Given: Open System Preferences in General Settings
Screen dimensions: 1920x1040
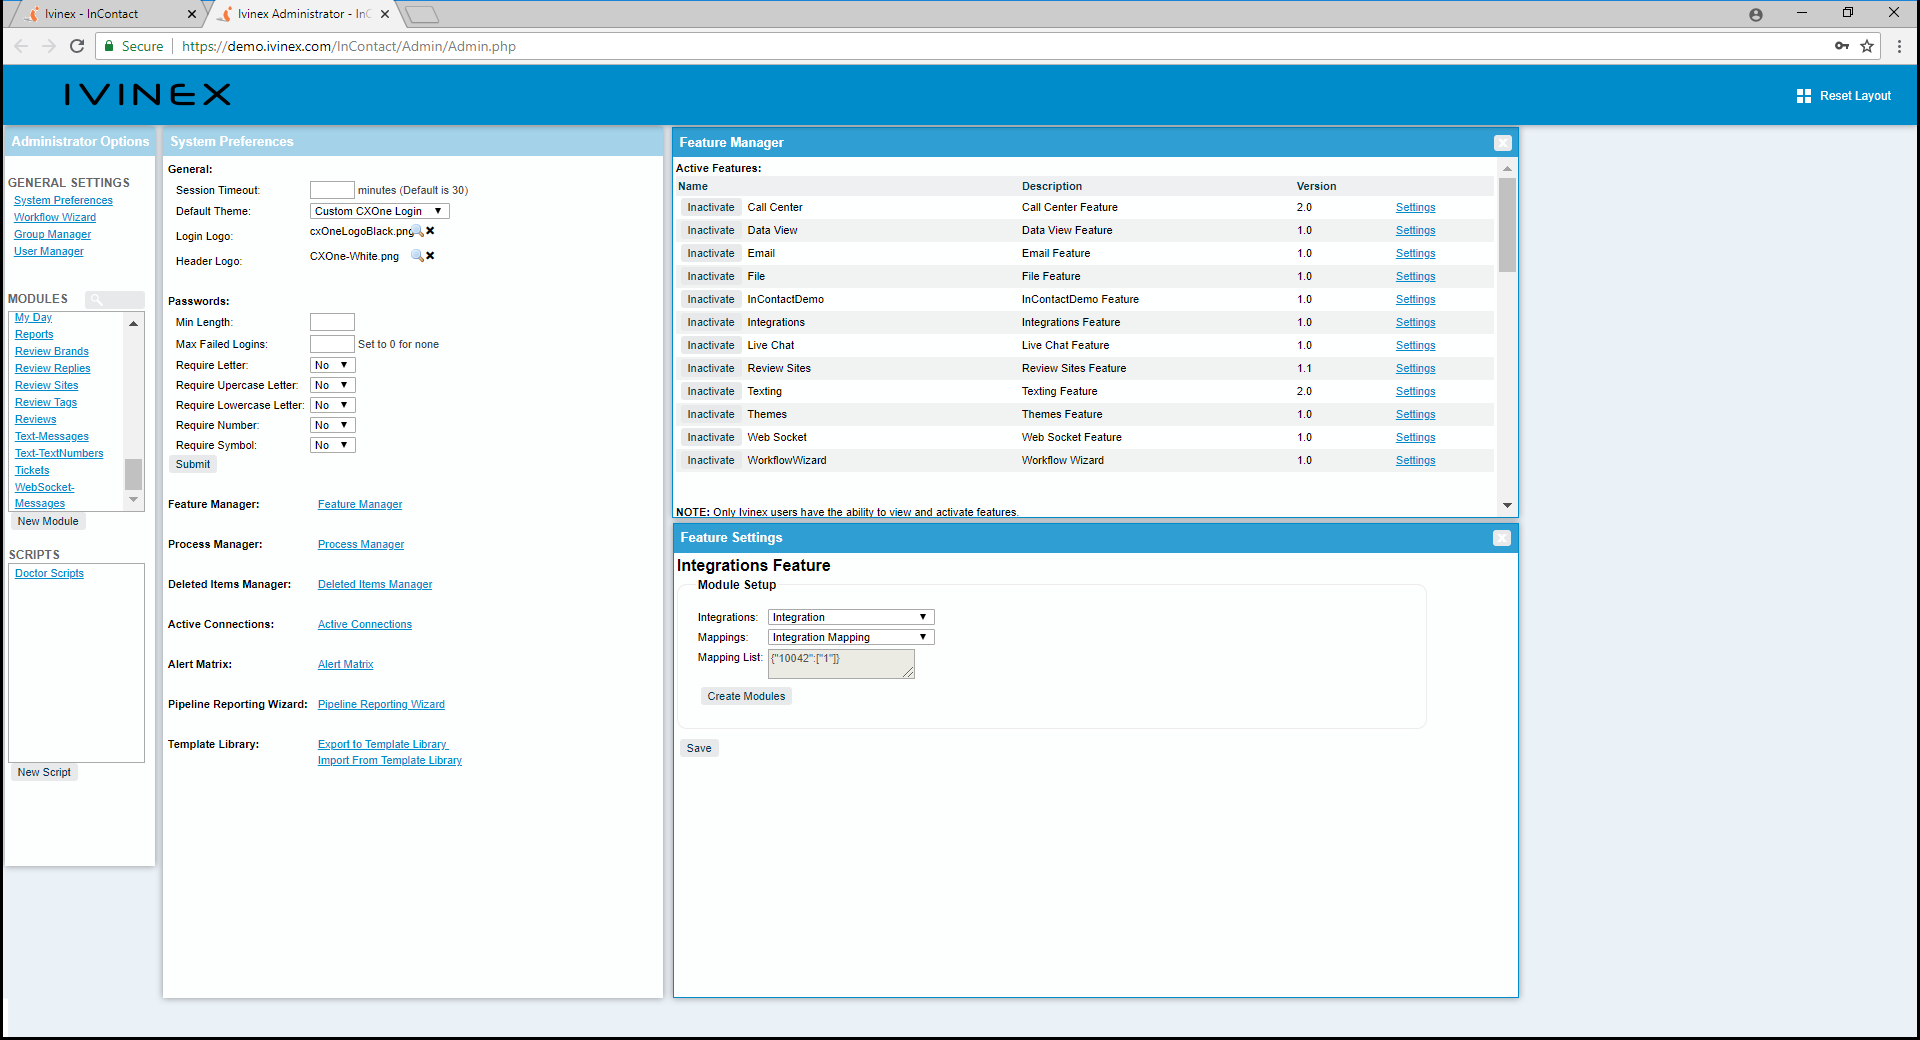Looking at the screenshot, I should [63, 200].
